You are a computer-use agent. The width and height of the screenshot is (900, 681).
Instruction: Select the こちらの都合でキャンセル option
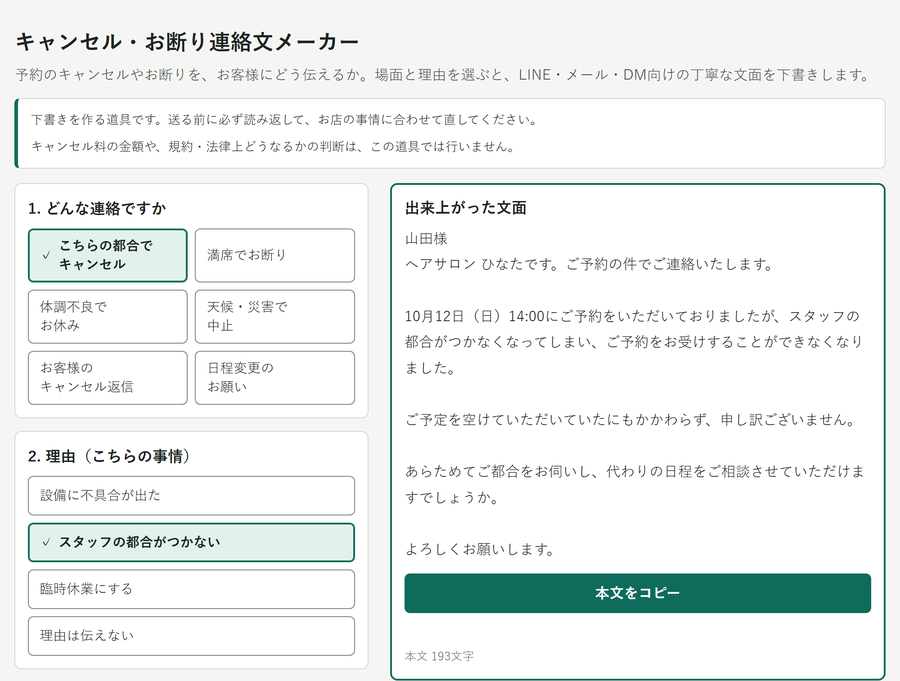(x=108, y=256)
